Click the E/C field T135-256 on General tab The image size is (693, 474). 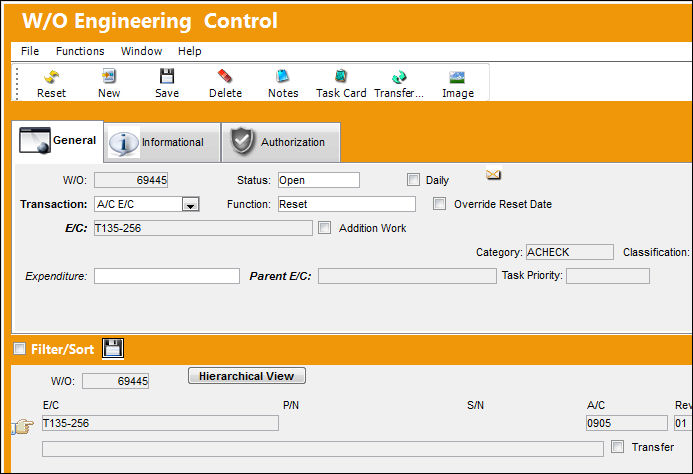tap(203, 228)
